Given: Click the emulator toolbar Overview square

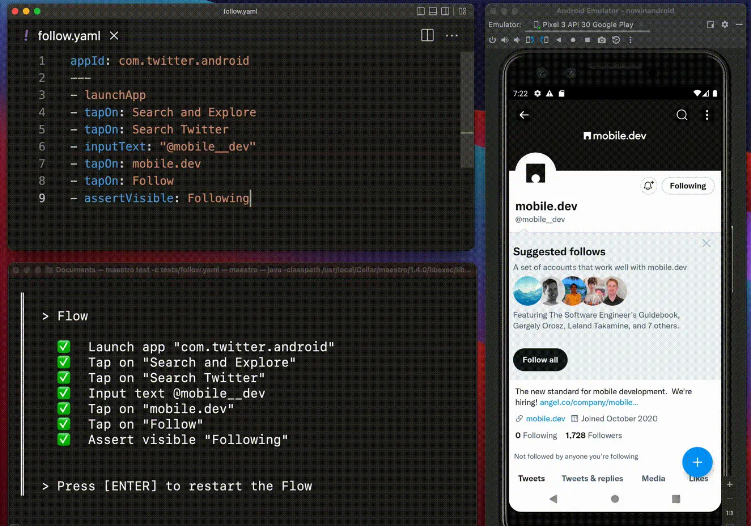Looking at the screenshot, I should coord(587,40).
